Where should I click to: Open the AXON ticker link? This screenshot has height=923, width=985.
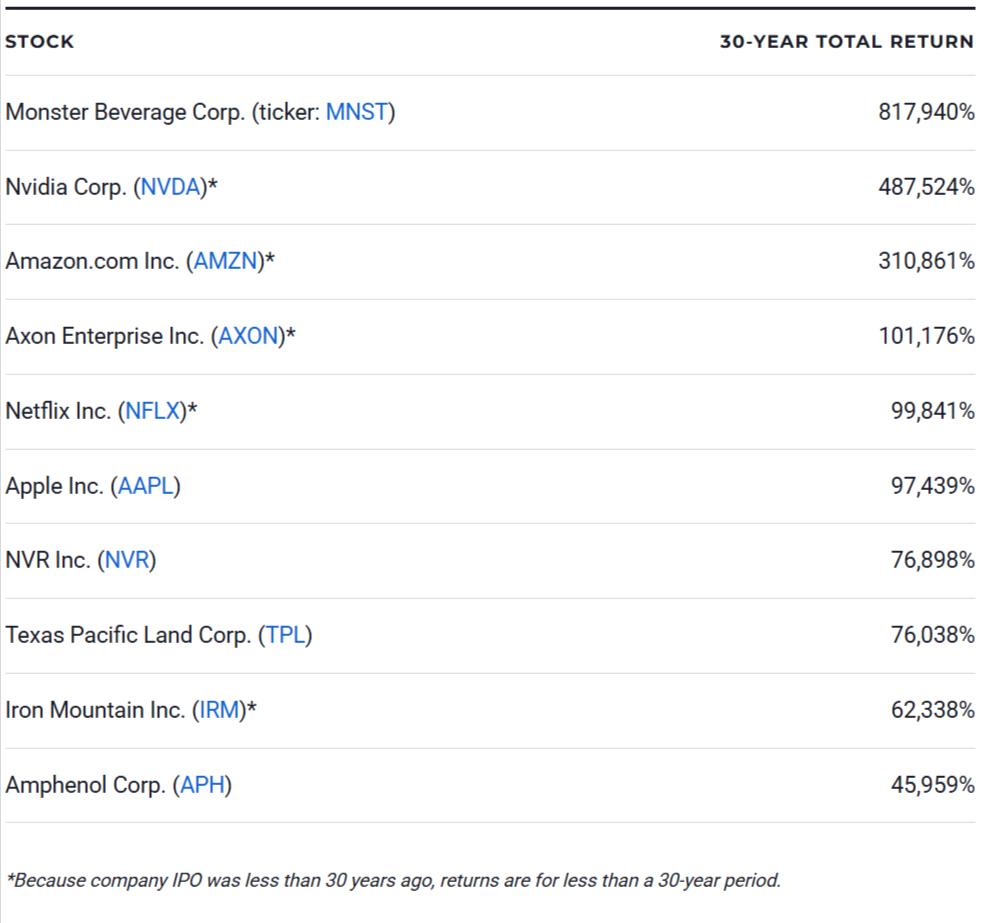pos(249,337)
